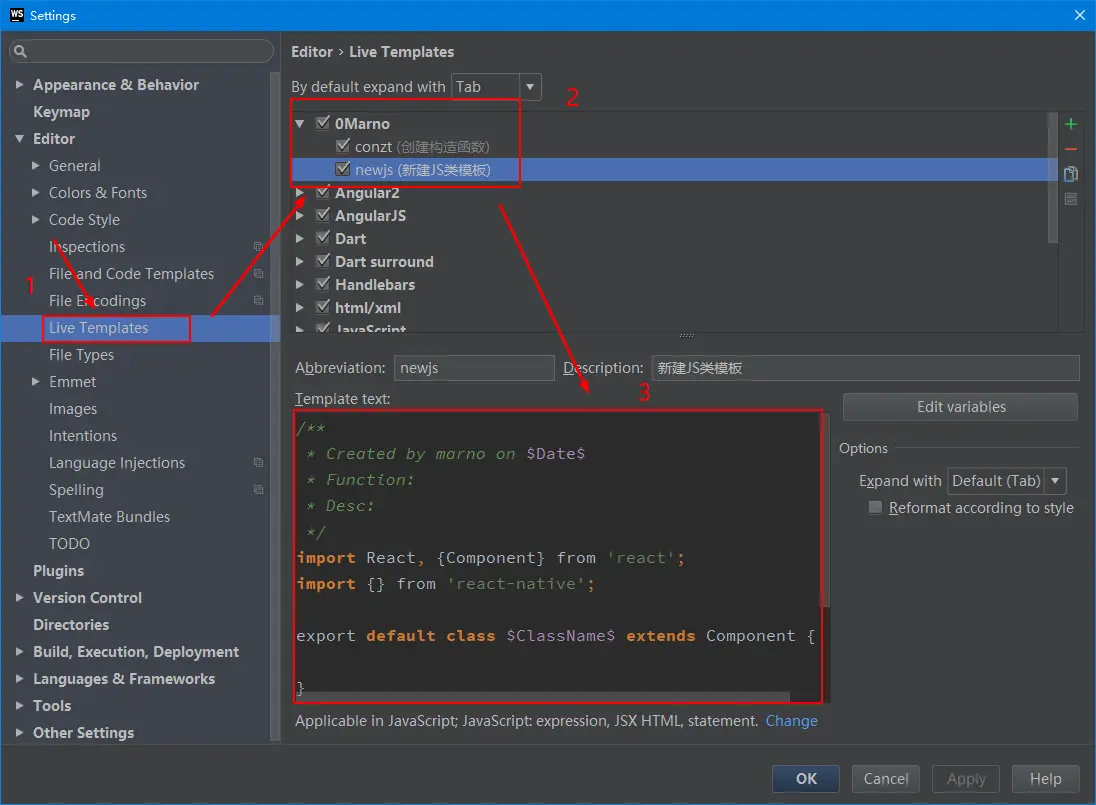Click the project-level icon beside Spelling
The width and height of the screenshot is (1096, 805).
(258, 490)
